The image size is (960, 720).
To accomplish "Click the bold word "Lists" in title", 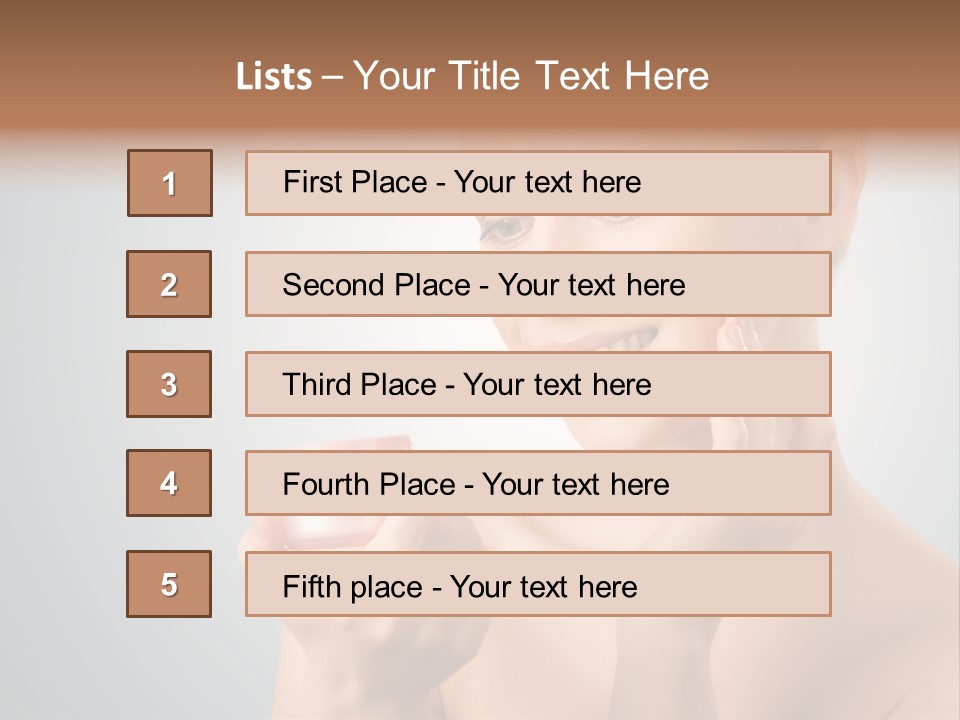I will [x=274, y=77].
